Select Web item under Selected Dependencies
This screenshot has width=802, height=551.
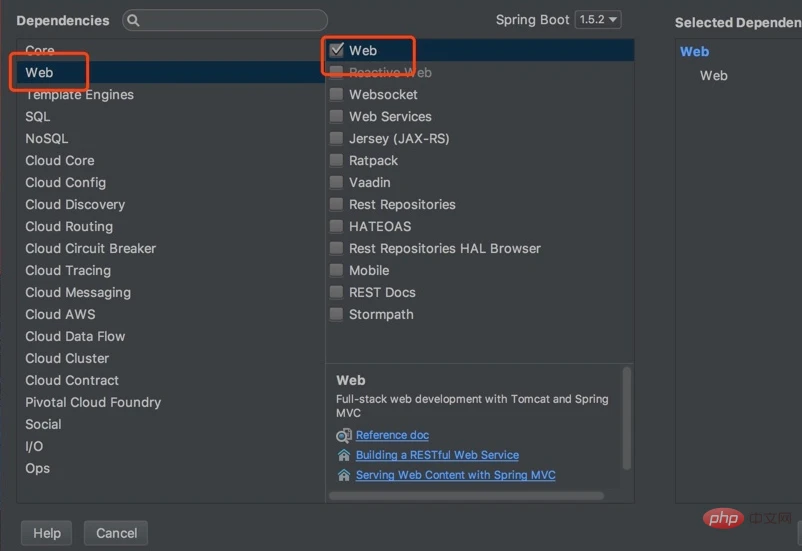pos(714,76)
